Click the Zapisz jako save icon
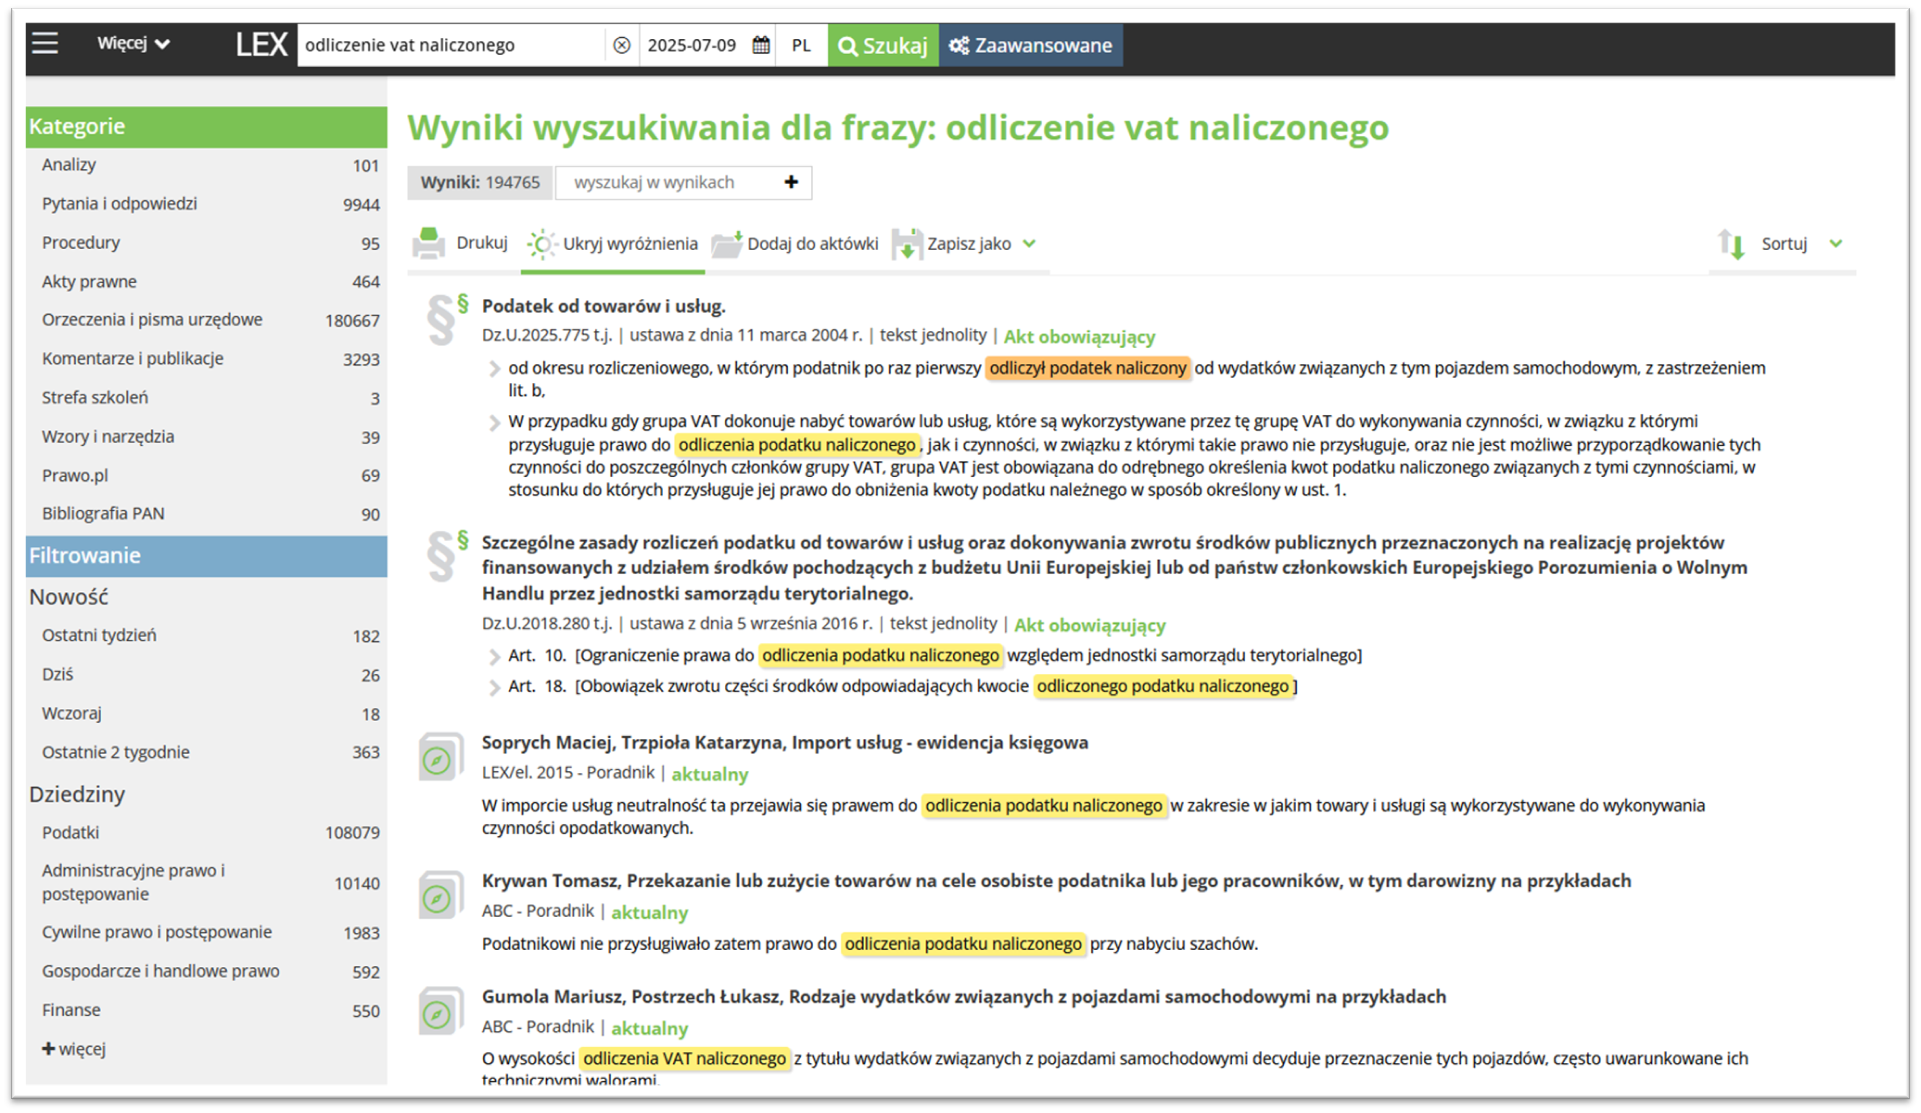 (x=906, y=243)
